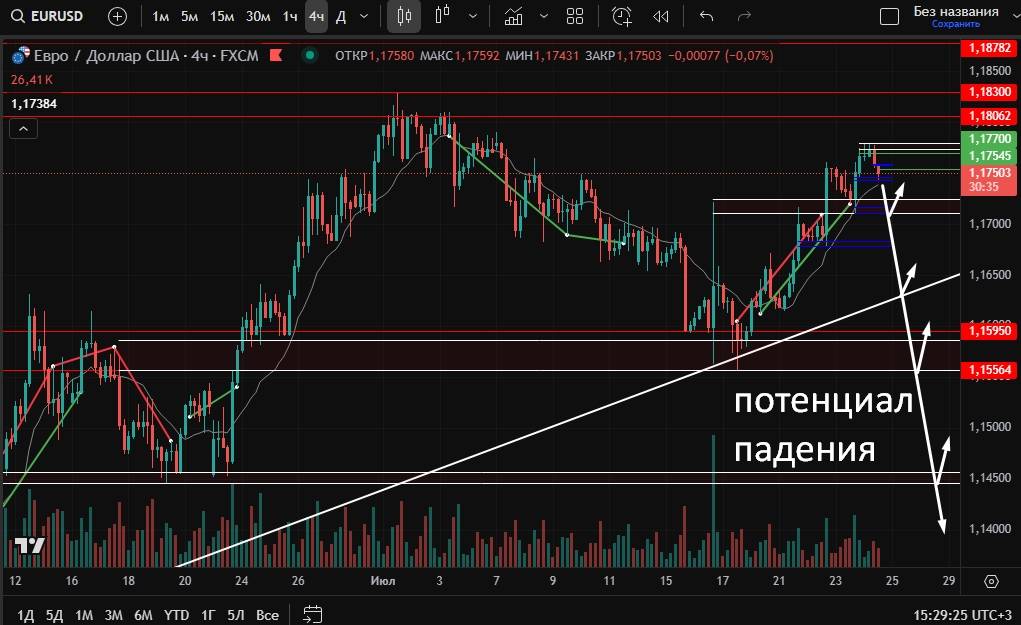Select red price label 1,15564
The height and width of the screenshot is (625, 1021).
coord(989,370)
